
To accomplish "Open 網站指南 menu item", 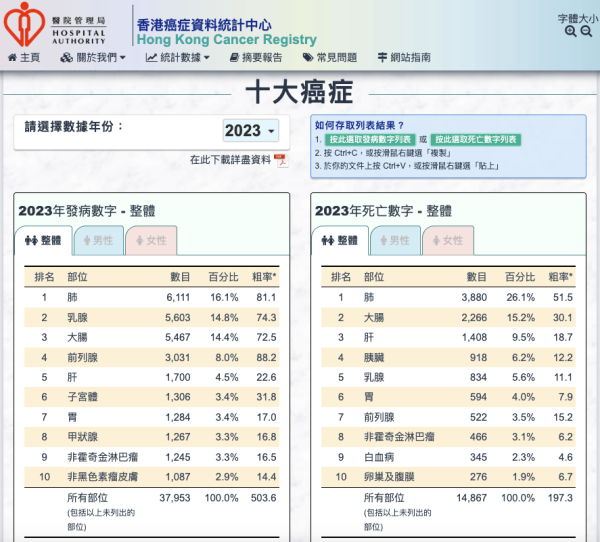I will point(404,57).
